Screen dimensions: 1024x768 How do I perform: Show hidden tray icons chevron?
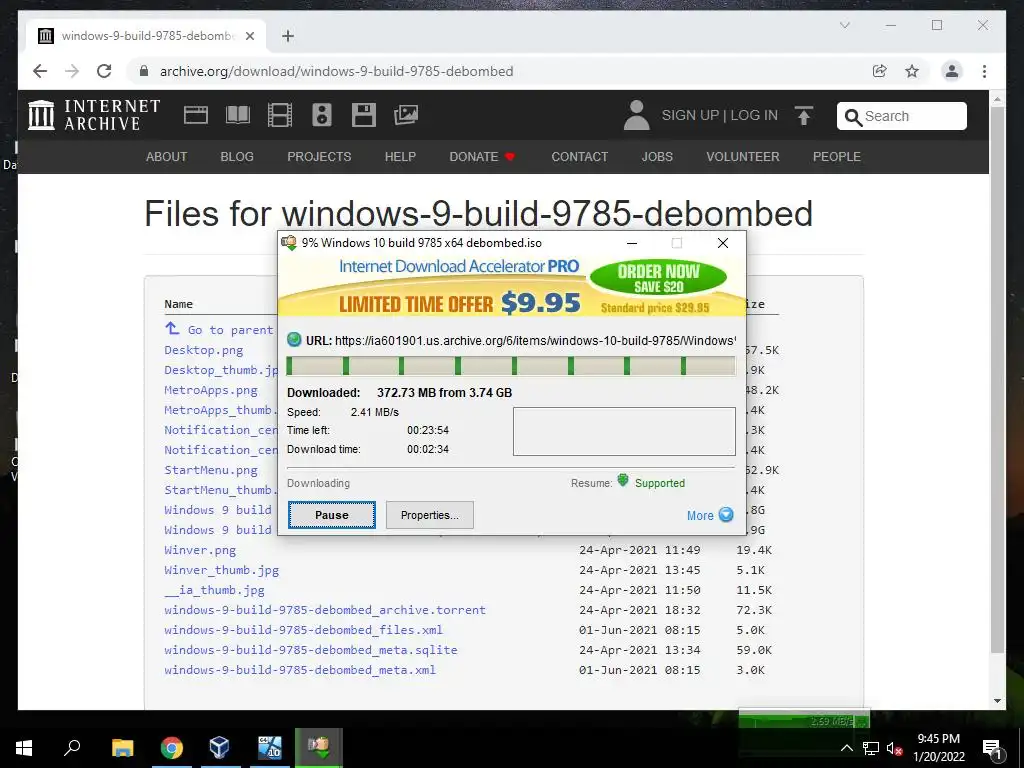point(846,748)
